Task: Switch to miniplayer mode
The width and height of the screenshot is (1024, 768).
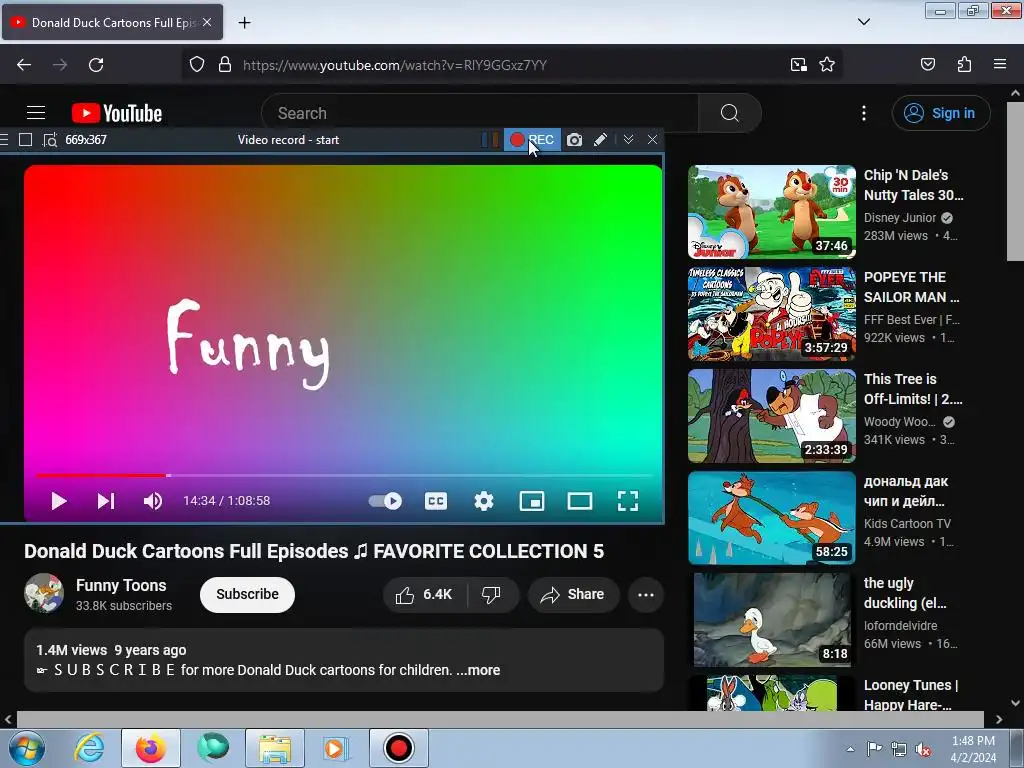Action: click(532, 501)
